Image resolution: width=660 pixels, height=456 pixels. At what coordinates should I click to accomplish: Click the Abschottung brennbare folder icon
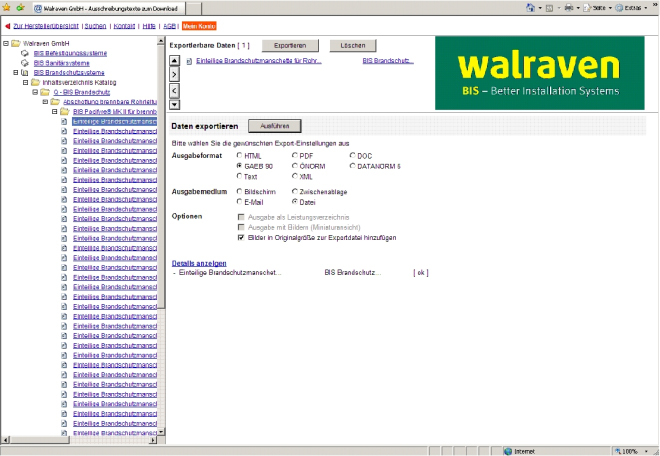[55, 101]
